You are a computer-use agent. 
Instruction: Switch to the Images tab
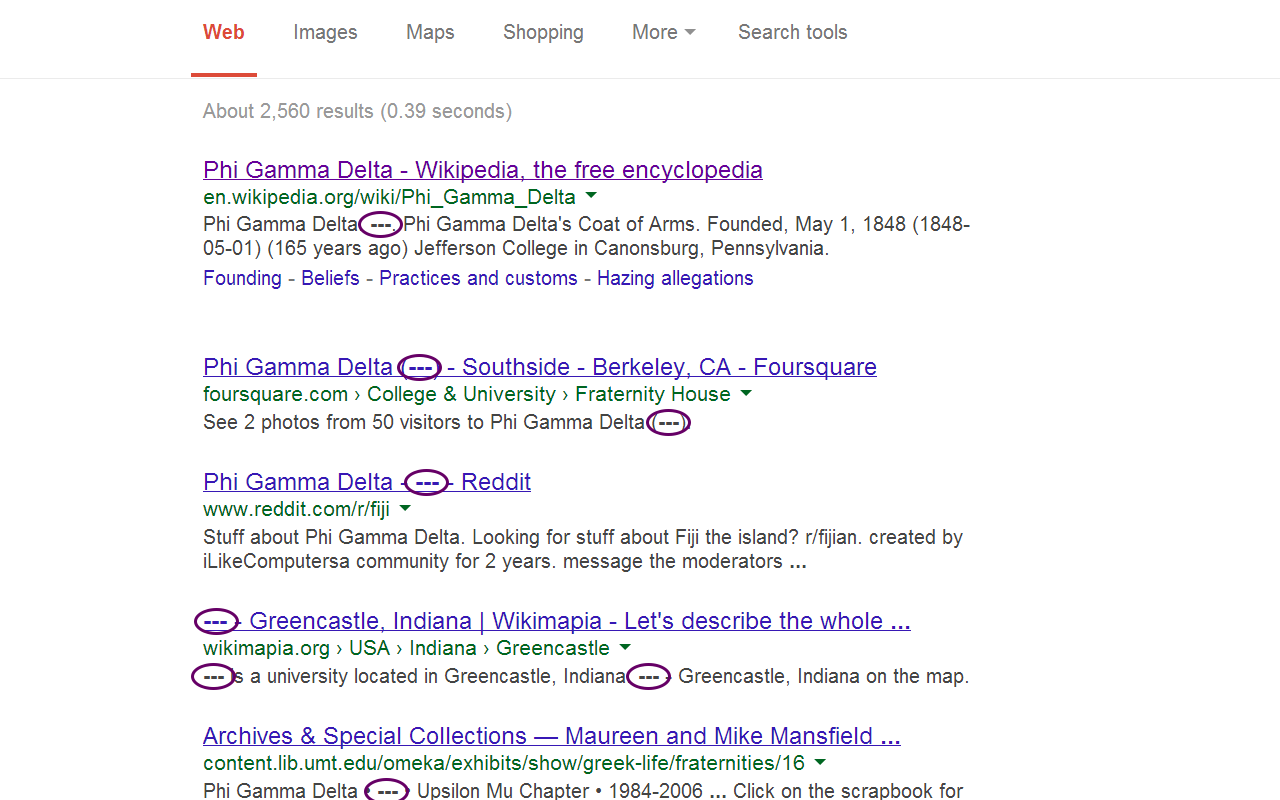(324, 32)
